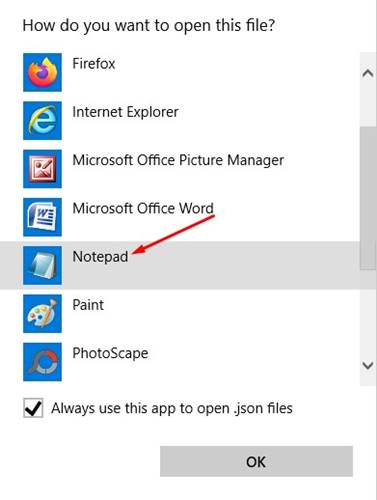Viewport: 377px width, 500px height.
Task: Click the scrollbar up arrow
Action: [368, 73]
